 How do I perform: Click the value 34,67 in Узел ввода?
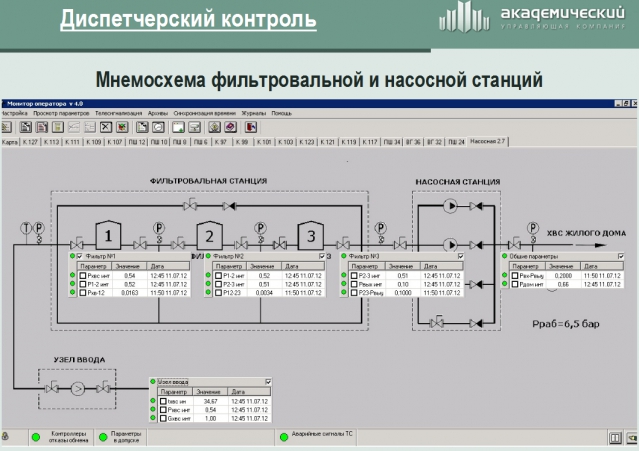click(x=211, y=401)
